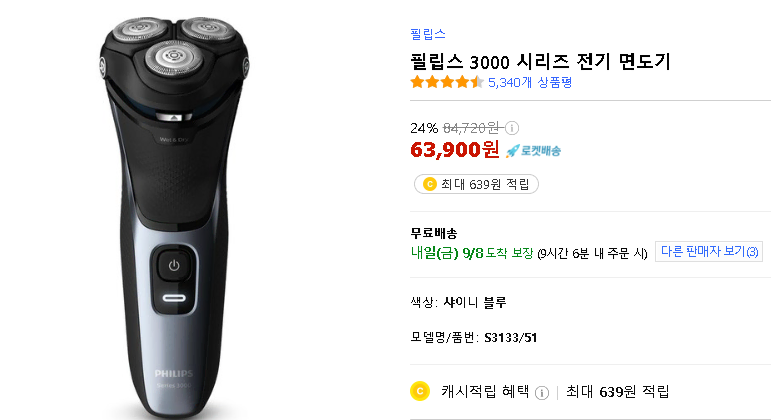The width and height of the screenshot is (771, 420).
Task: Click the info icon next to the original price
Action: pyautogui.click(x=512, y=128)
